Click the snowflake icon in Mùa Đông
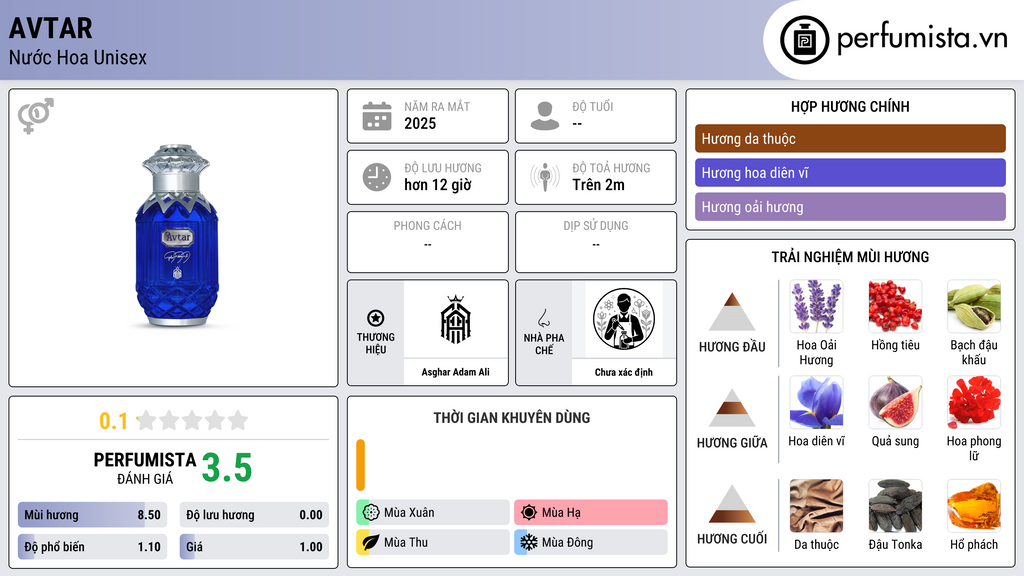 pos(529,542)
